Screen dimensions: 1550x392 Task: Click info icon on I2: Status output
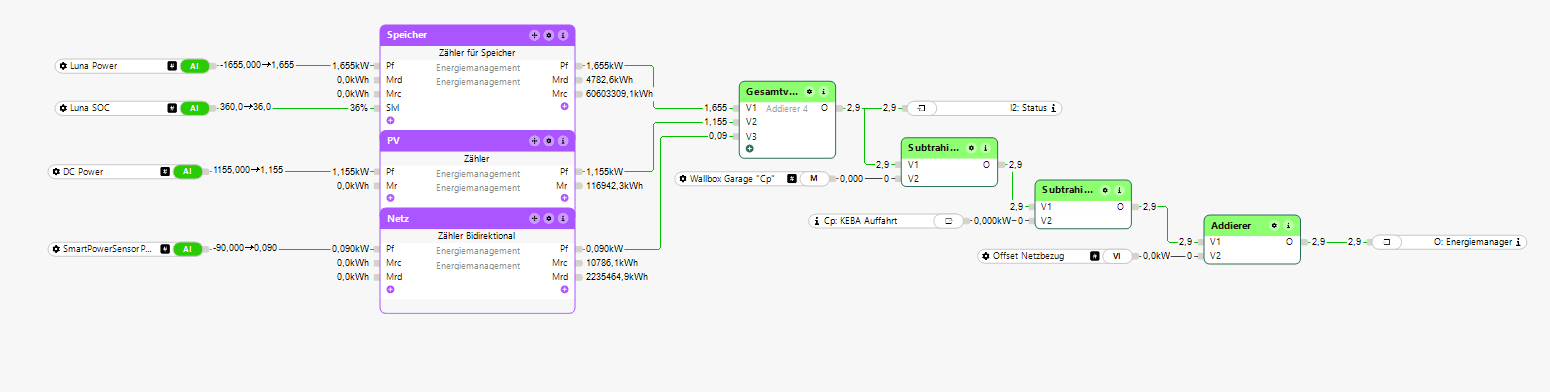point(1054,107)
